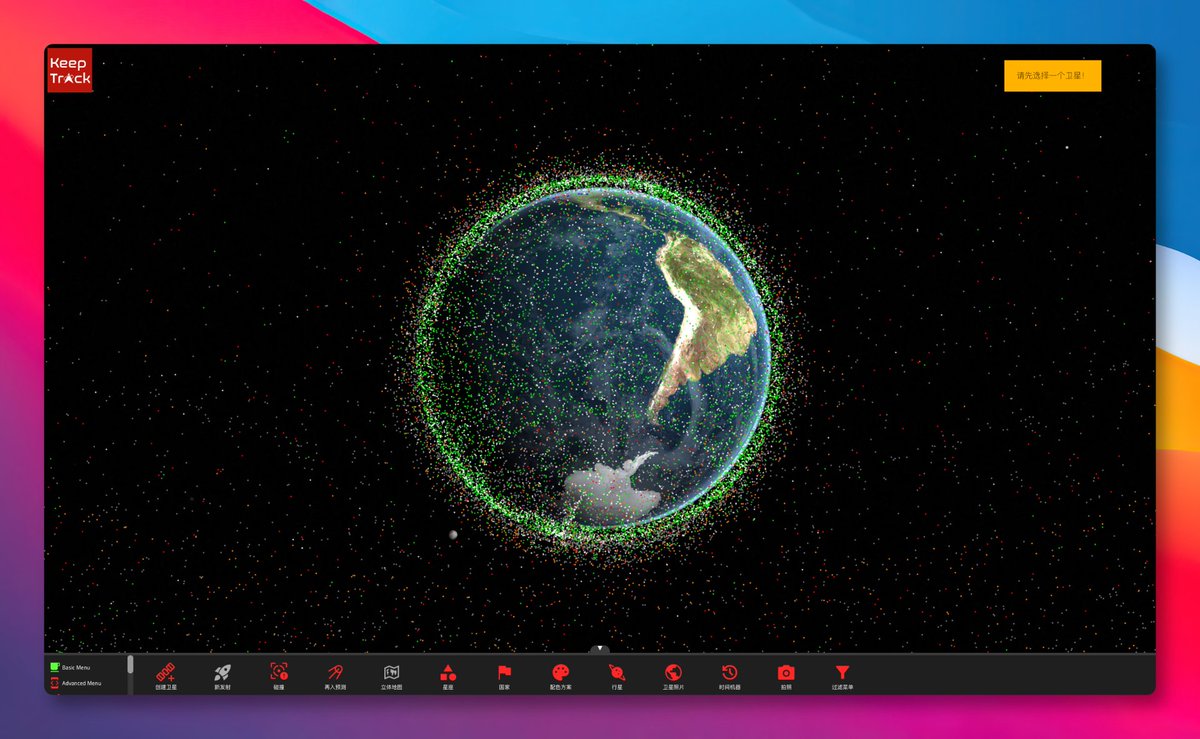
Task: Open the Filter Menu (过滤菜单) funnel icon
Action: (x=842, y=676)
